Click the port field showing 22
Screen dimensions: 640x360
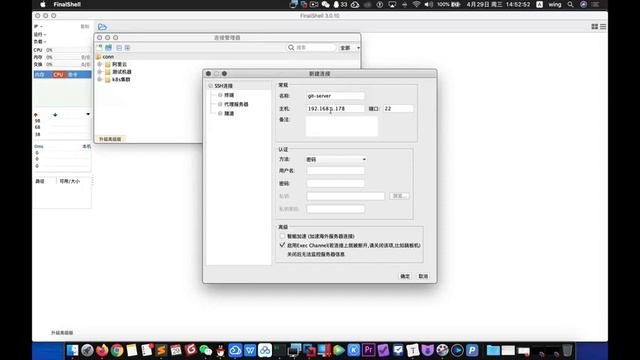[398, 109]
